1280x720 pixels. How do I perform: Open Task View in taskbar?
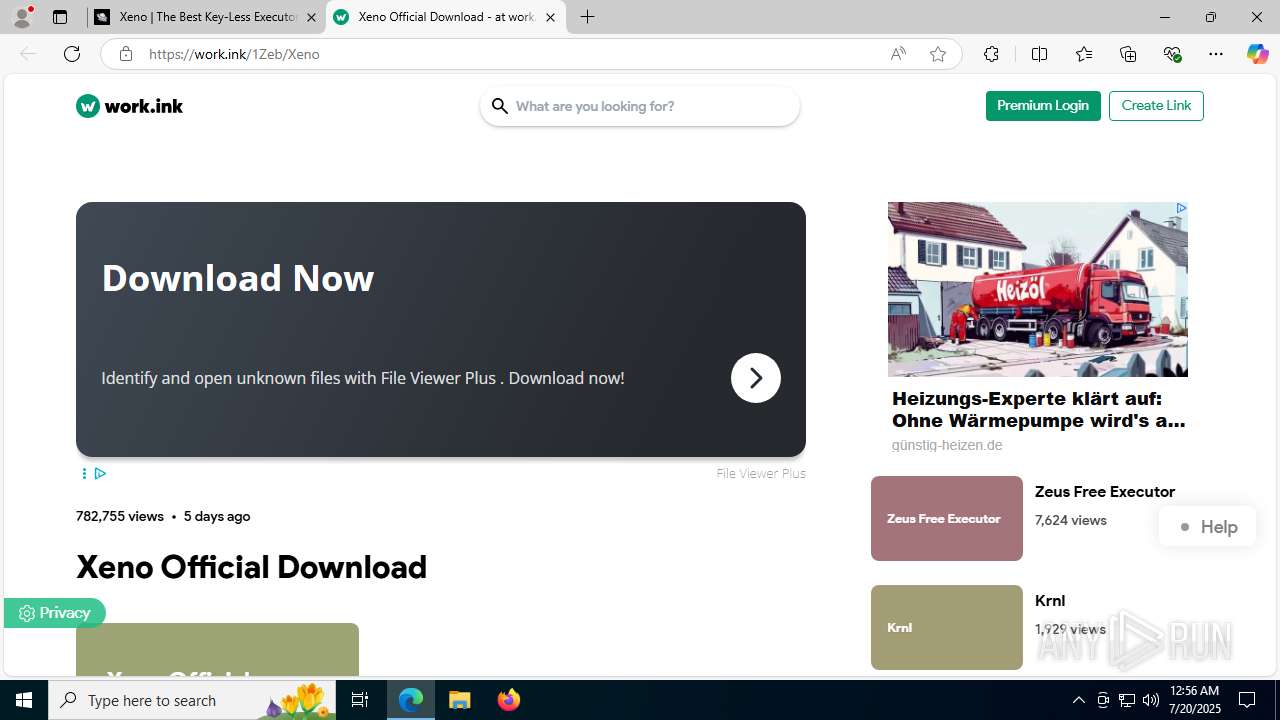point(360,700)
